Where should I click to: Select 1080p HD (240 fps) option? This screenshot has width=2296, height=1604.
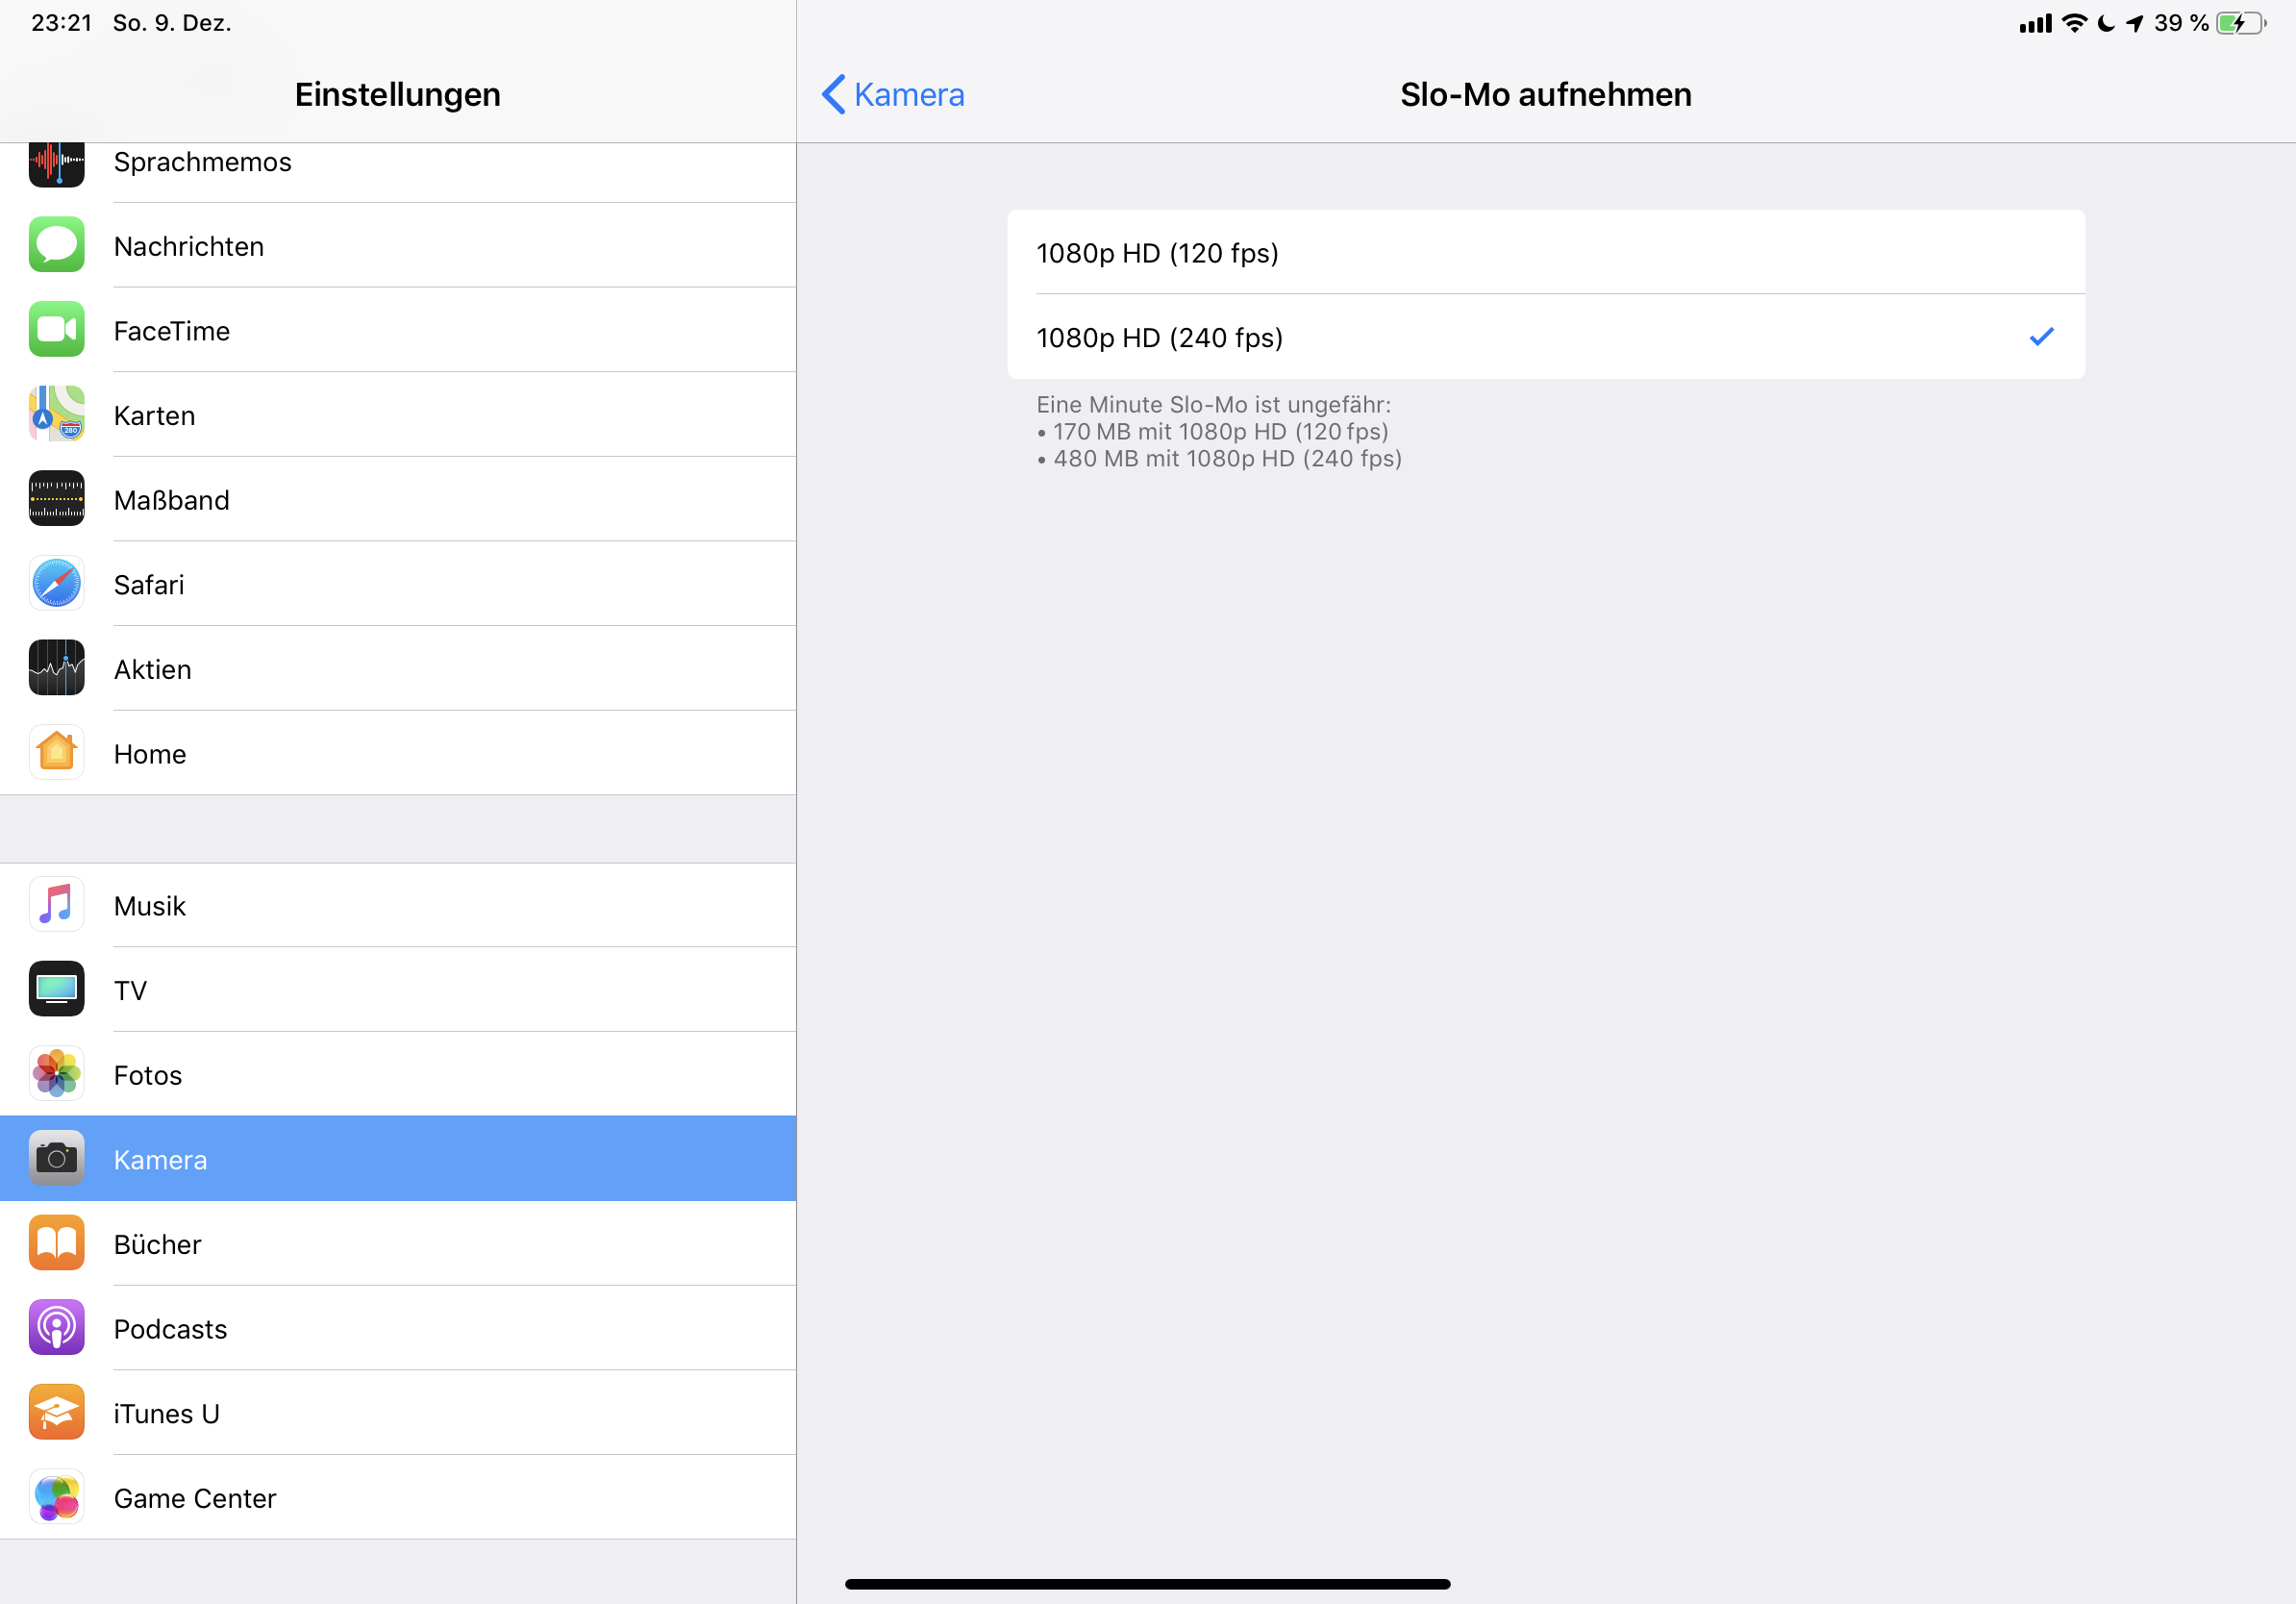[x=1546, y=338]
